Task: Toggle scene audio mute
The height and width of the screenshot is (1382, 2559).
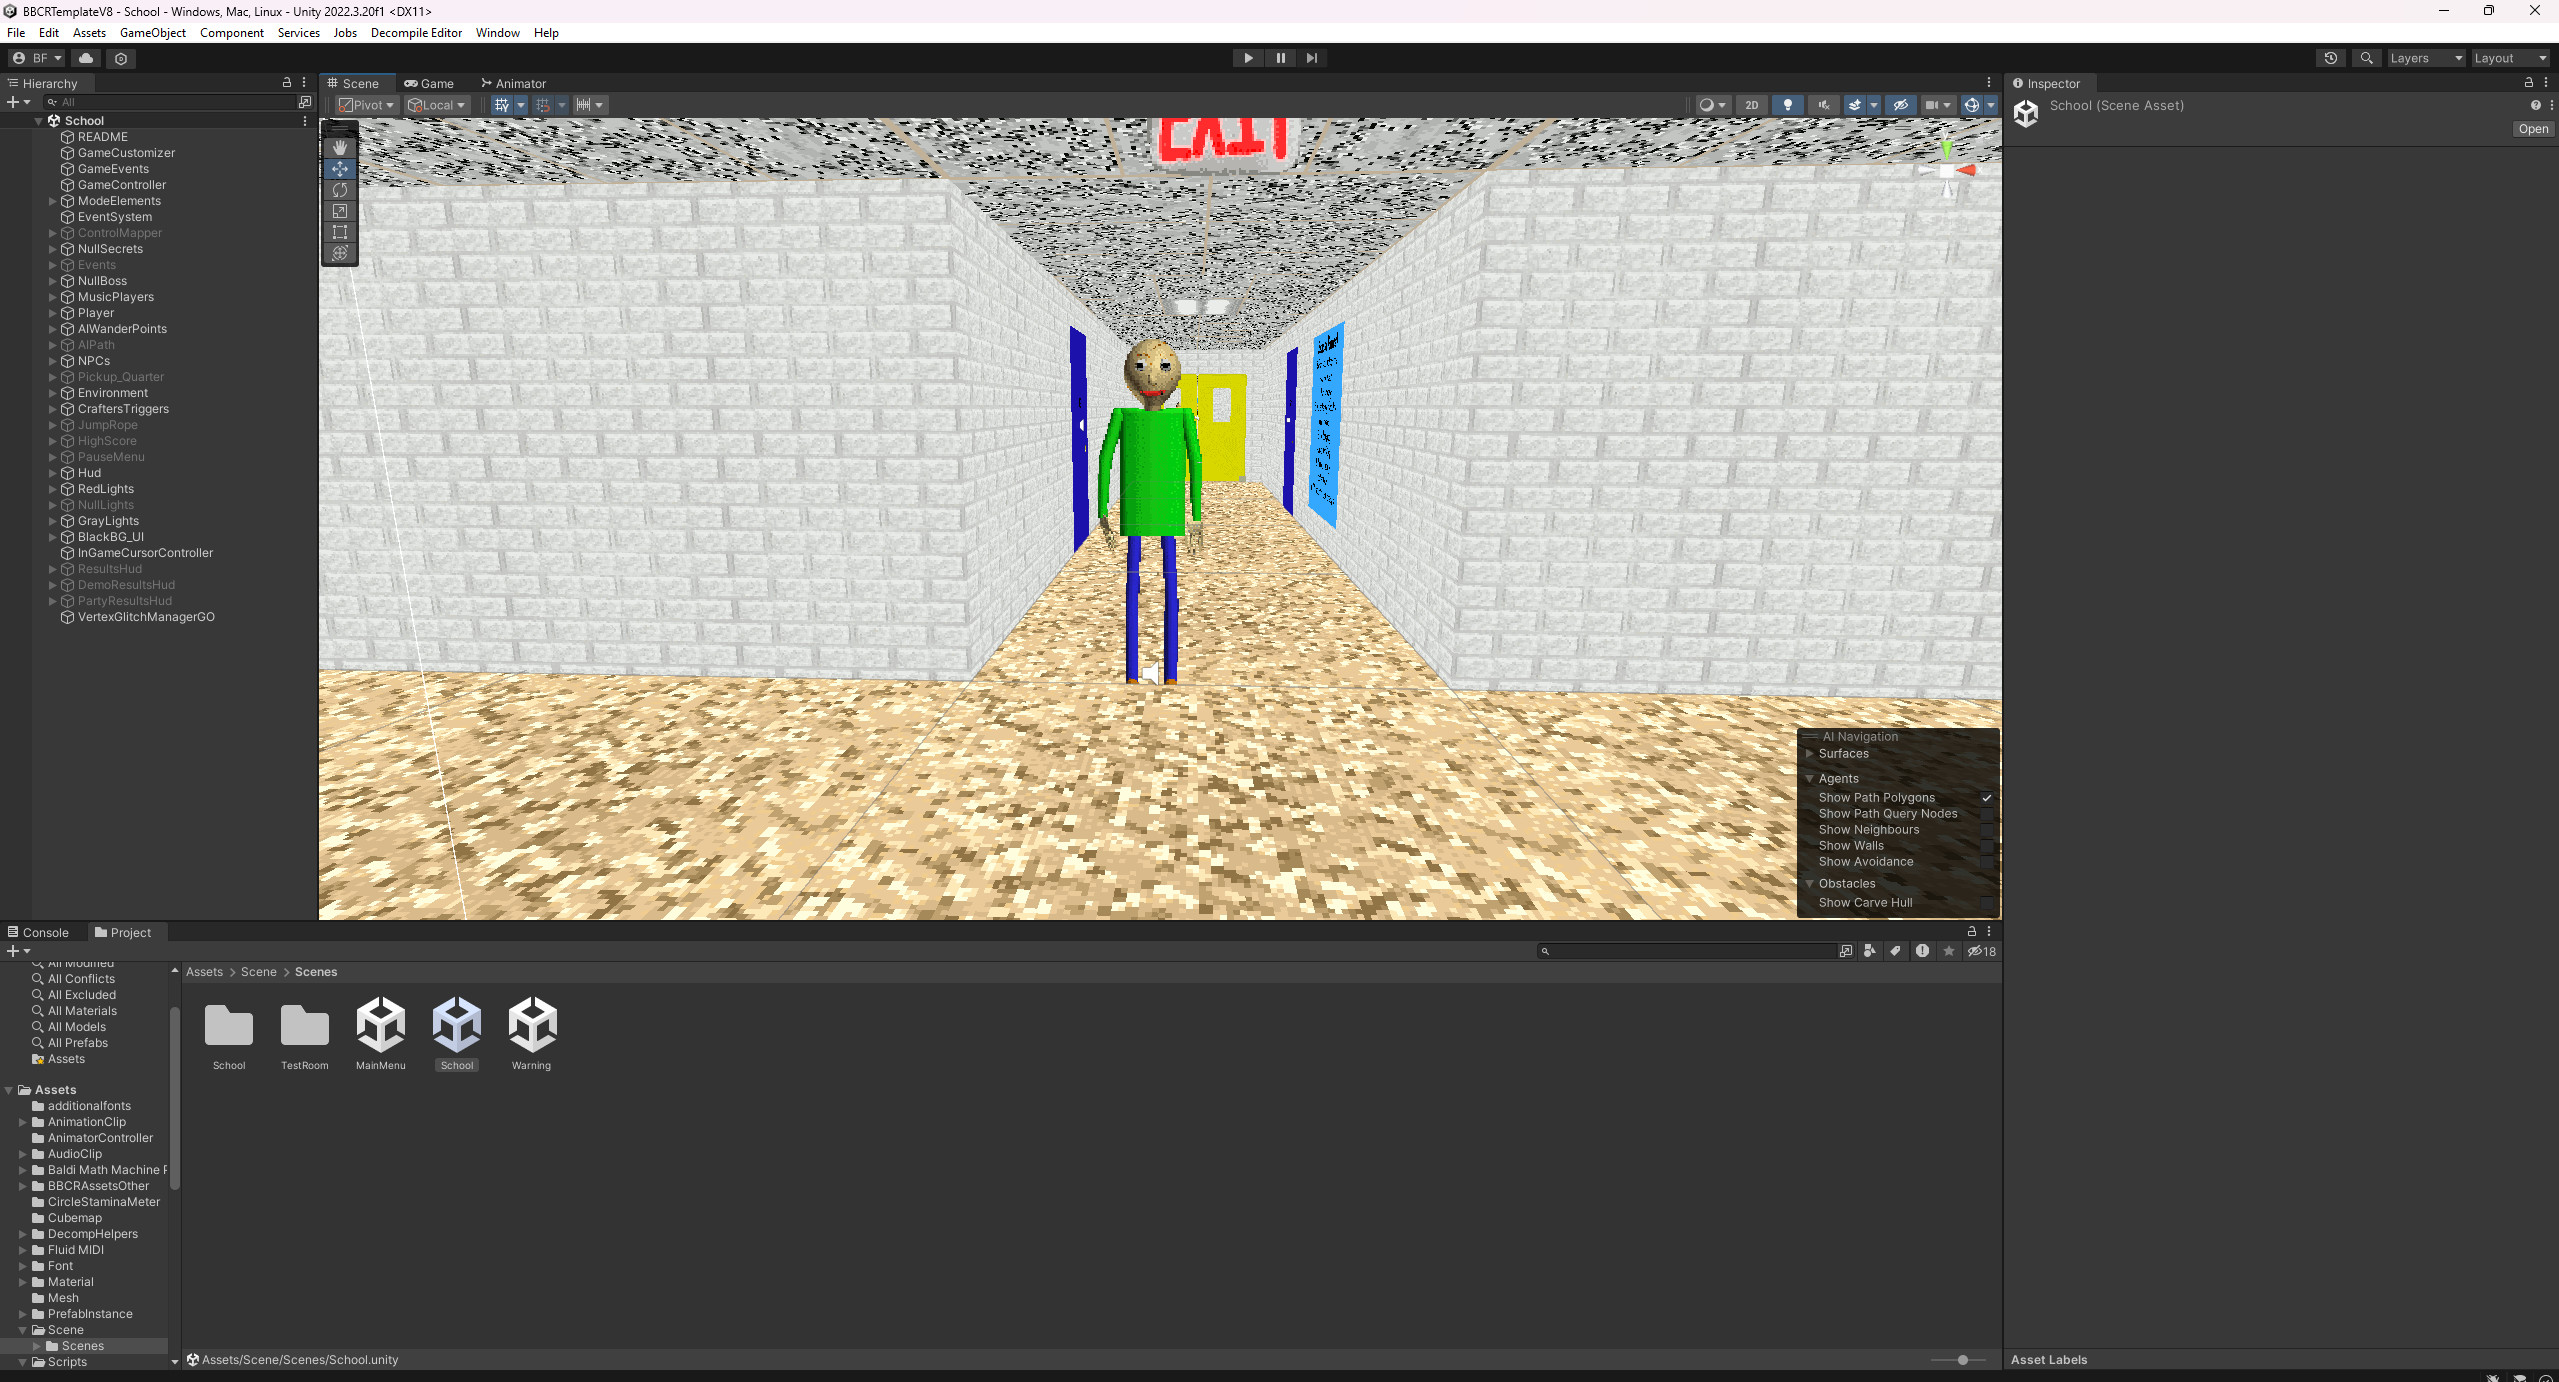Action: [x=1824, y=104]
